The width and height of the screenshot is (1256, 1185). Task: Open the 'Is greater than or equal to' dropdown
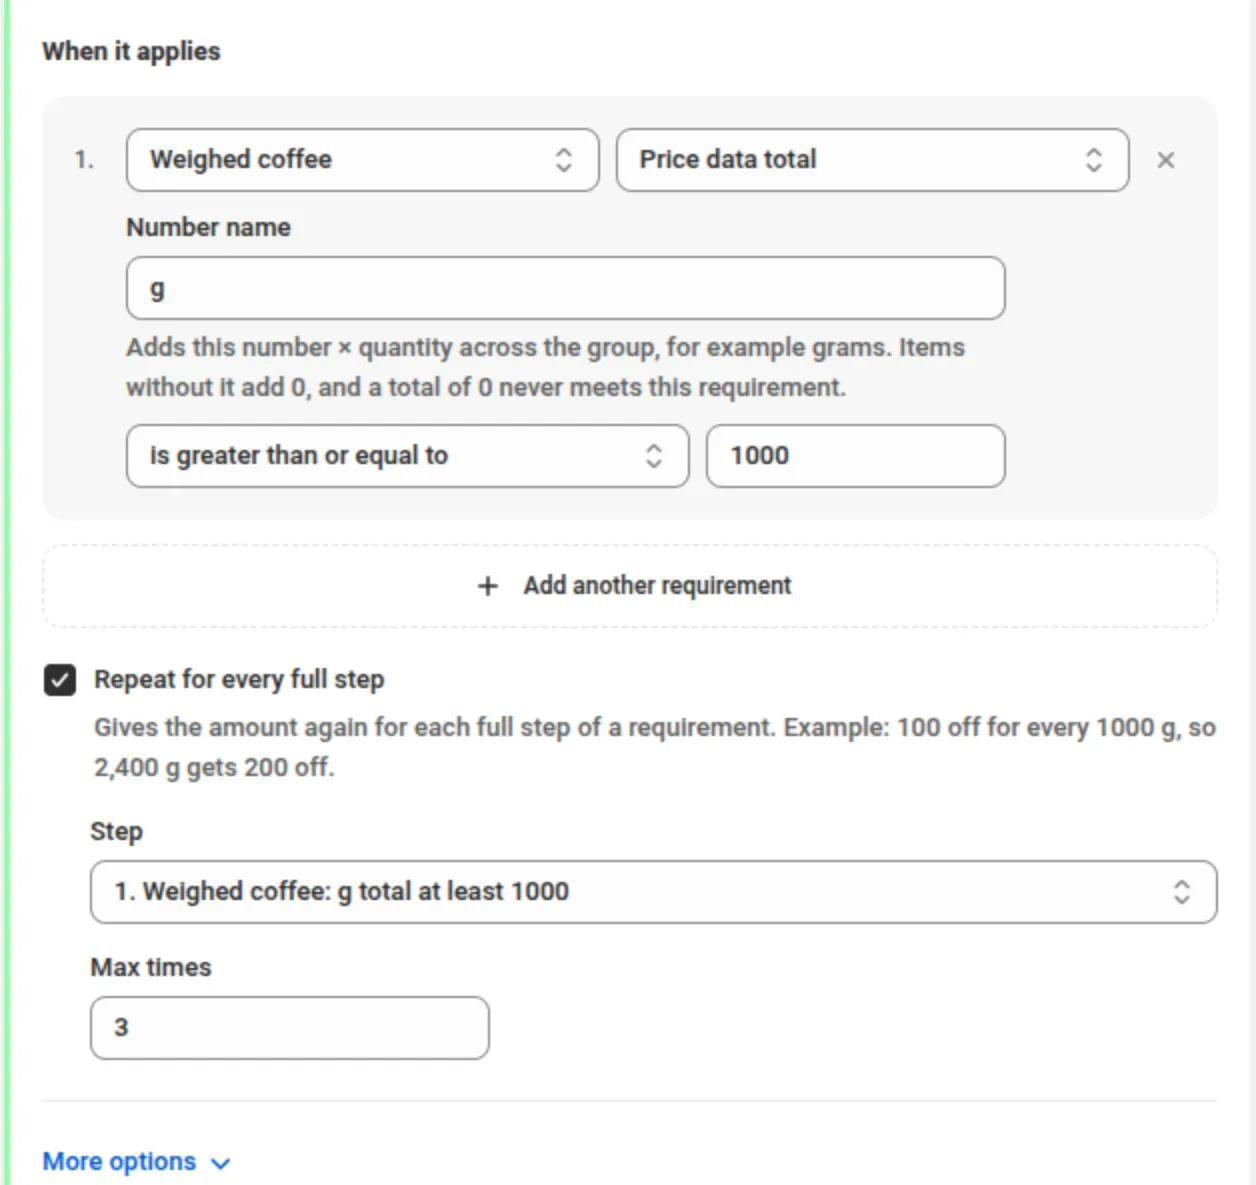pos(407,456)
